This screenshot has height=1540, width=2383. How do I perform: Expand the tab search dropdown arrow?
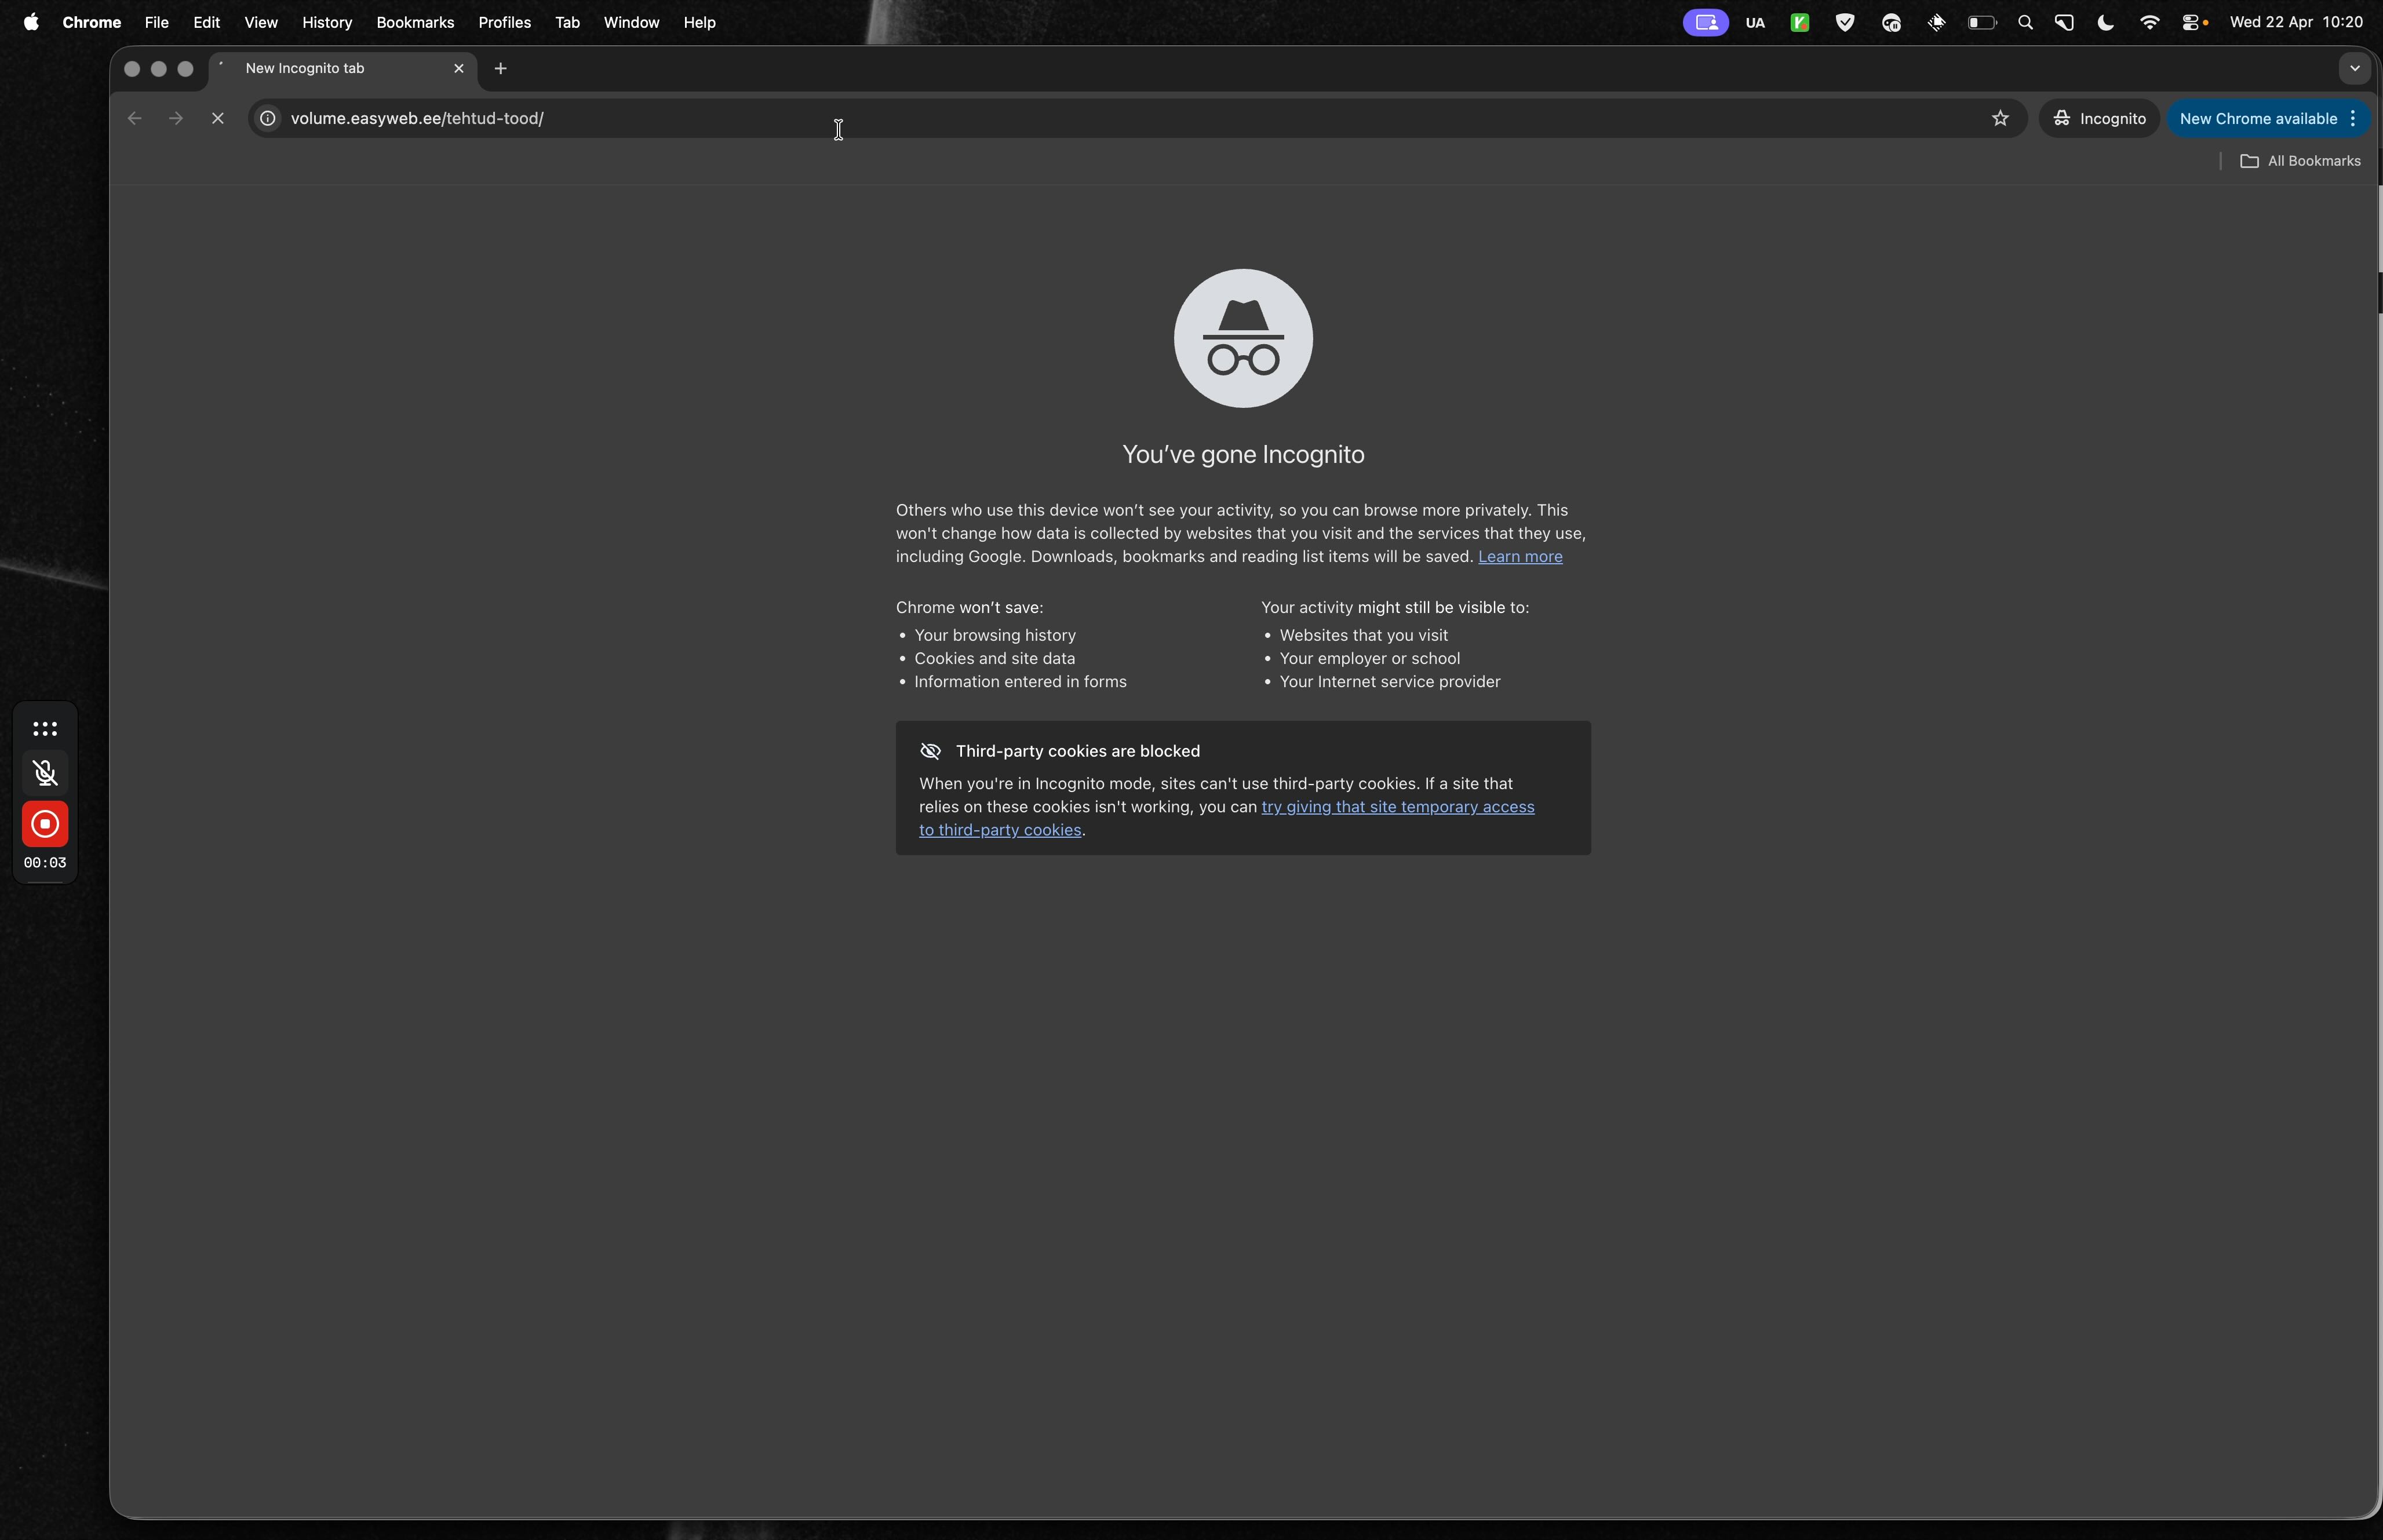(2354, 68)
